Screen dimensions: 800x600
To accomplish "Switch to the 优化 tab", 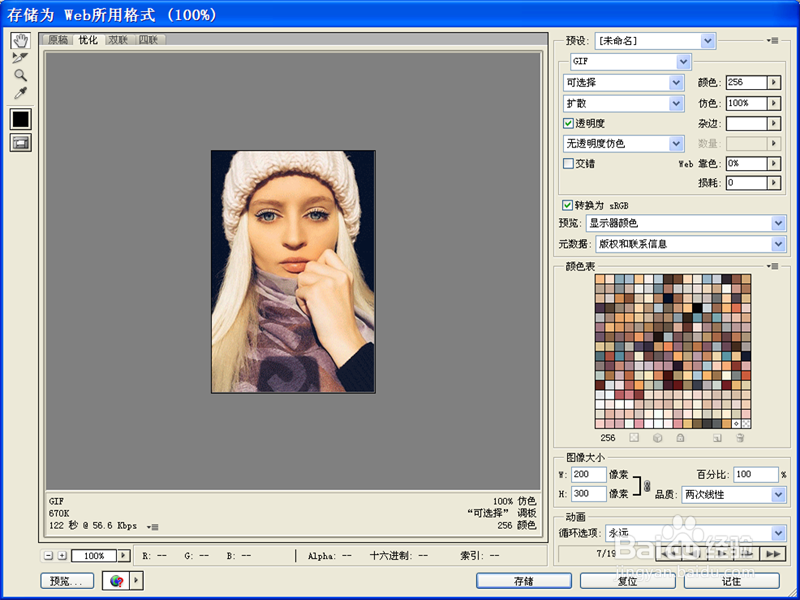I will (88, 40).
